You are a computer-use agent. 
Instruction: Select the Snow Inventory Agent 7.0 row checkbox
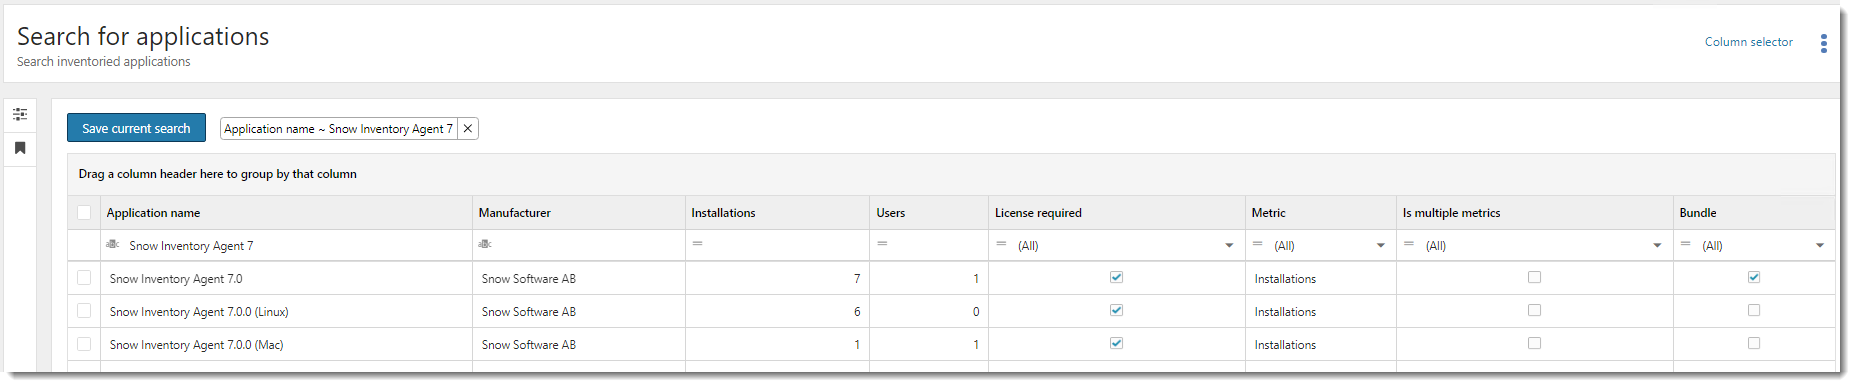click(x=84, y=278)
